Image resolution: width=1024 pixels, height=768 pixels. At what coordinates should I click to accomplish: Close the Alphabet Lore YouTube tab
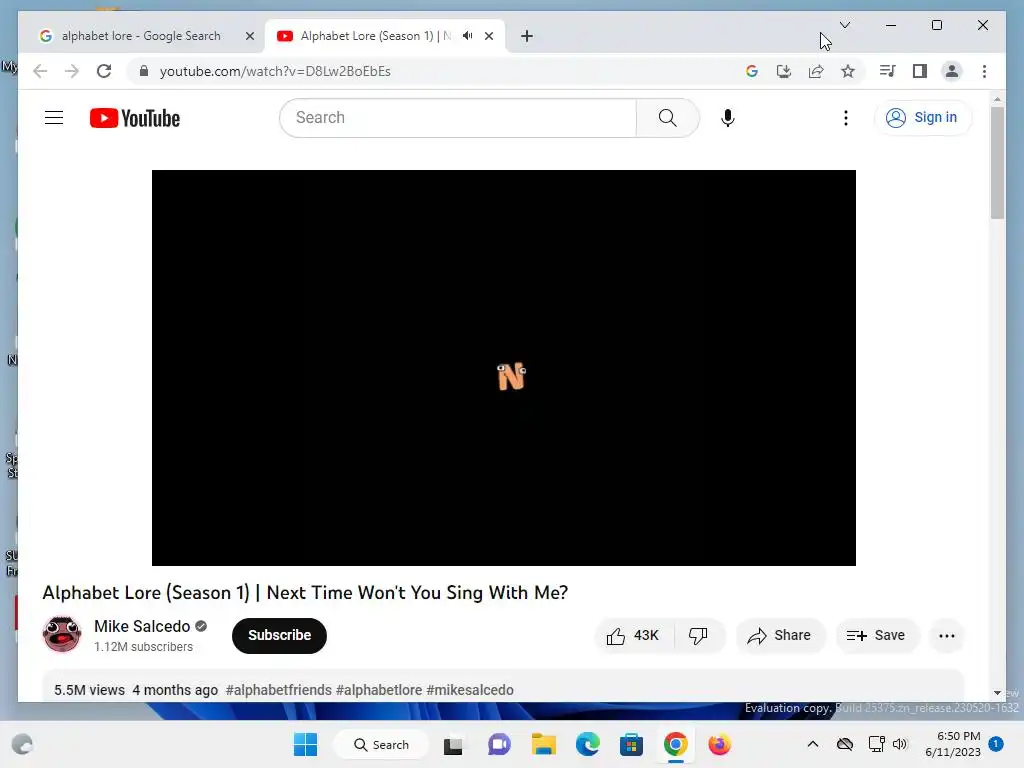click(x=488, y=36)
